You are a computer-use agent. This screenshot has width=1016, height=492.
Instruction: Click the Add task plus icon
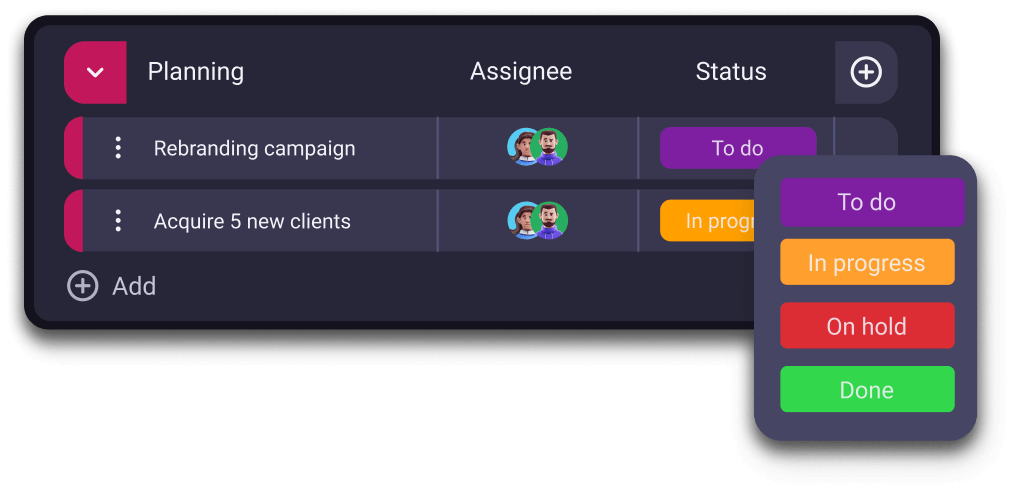(x=82, y=286)
